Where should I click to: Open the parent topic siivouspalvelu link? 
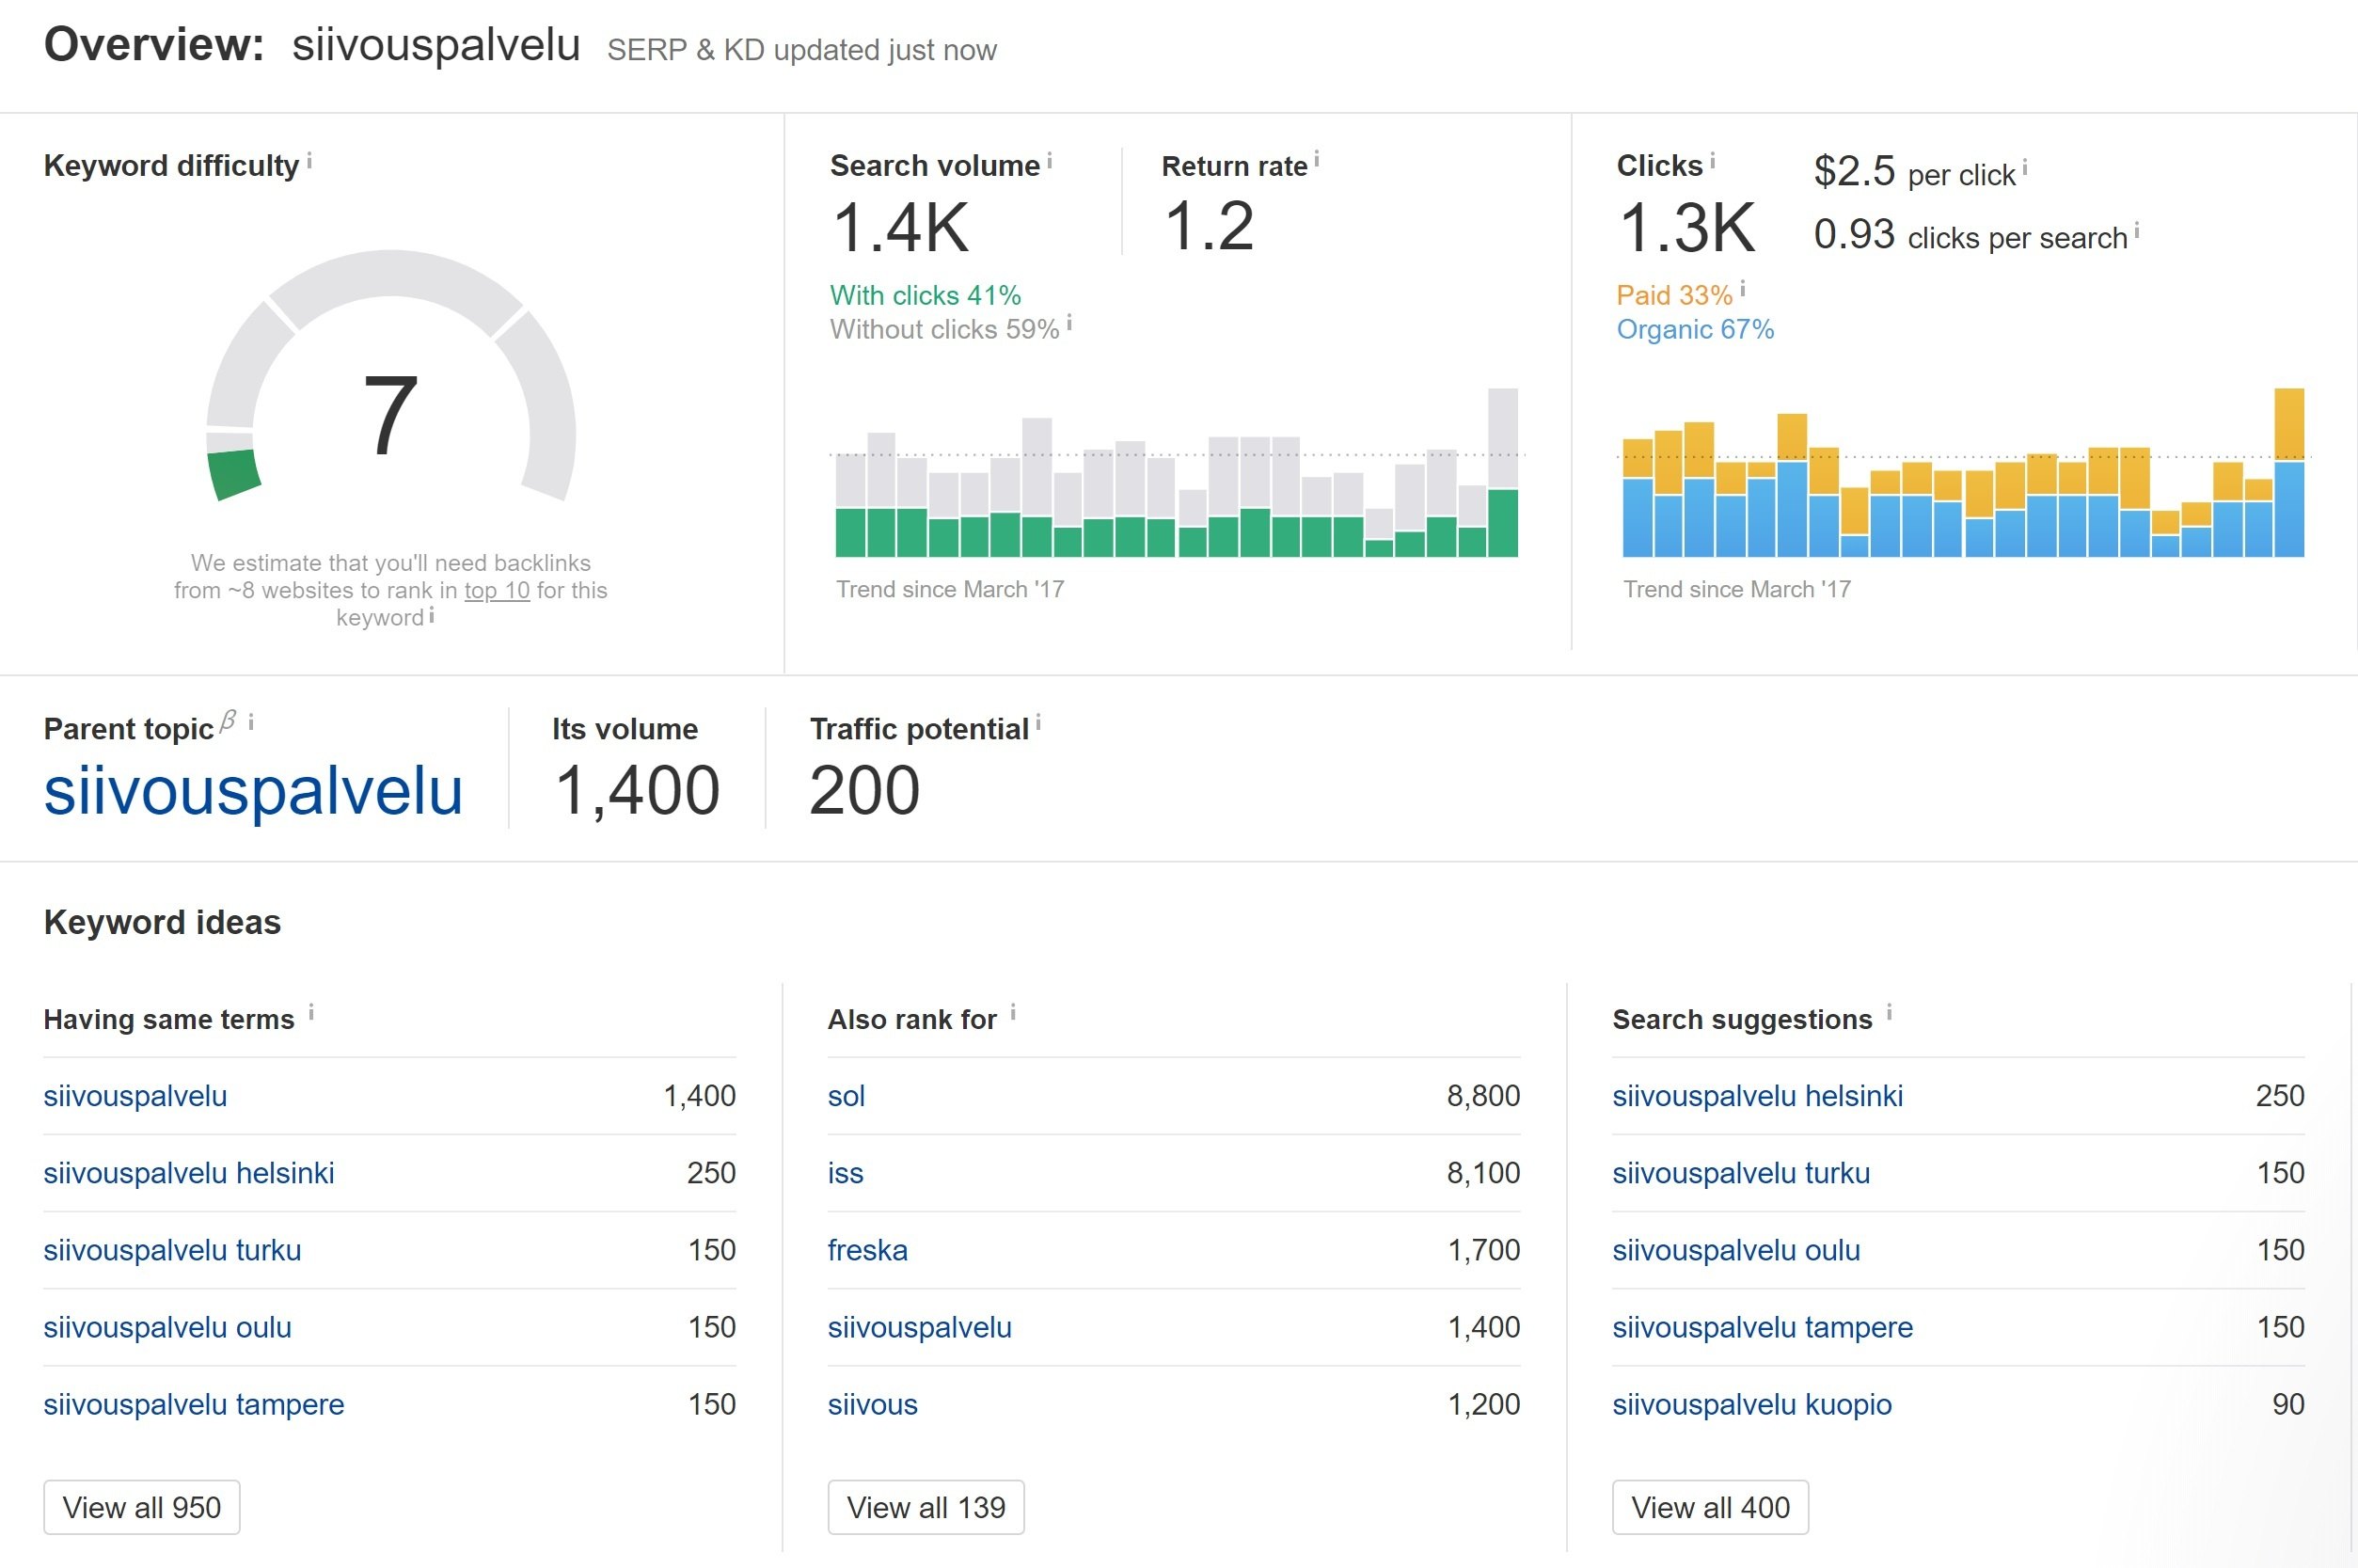point(253,790)
